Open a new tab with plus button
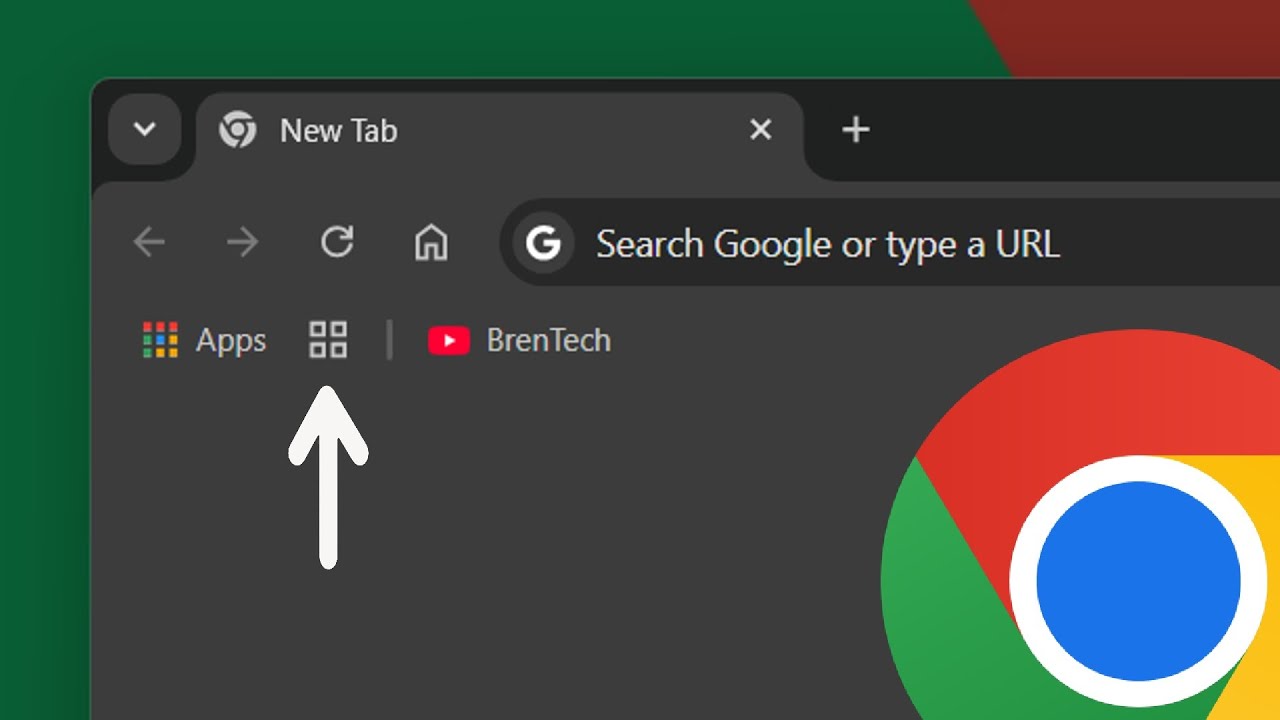The width and height of the screenshot is (1280, 720). (855, 129)
